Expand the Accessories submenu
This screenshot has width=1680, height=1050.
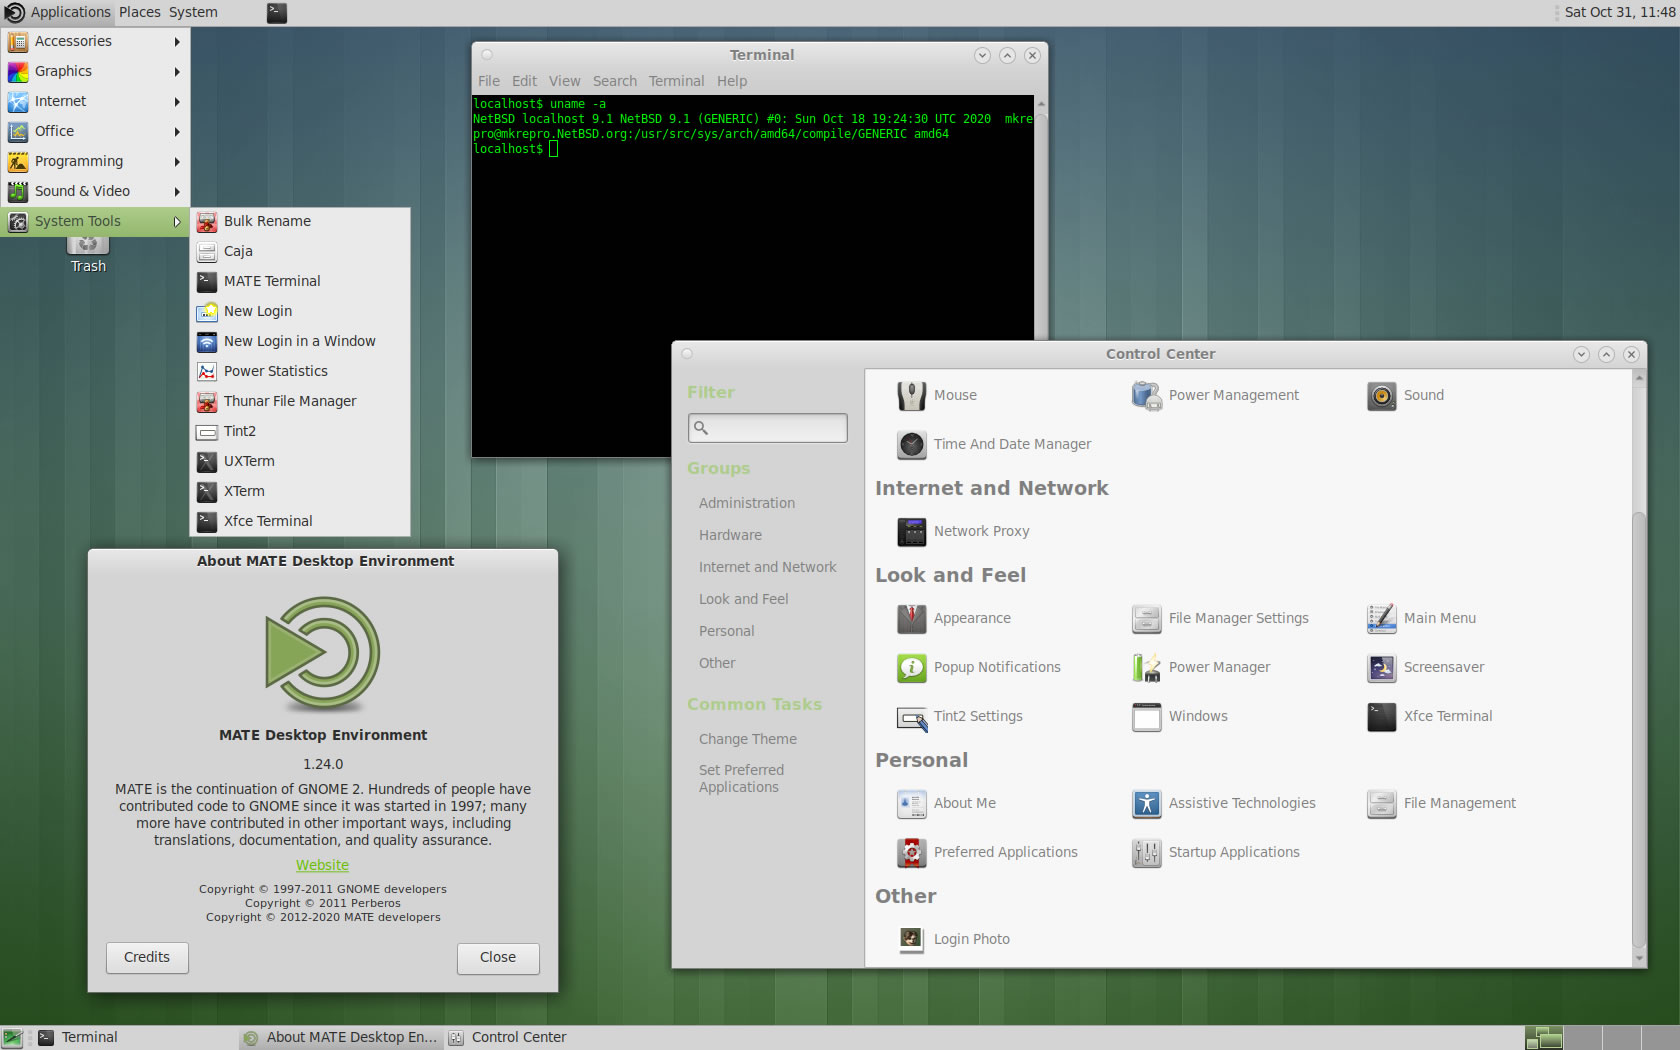(x=95, y=42)
